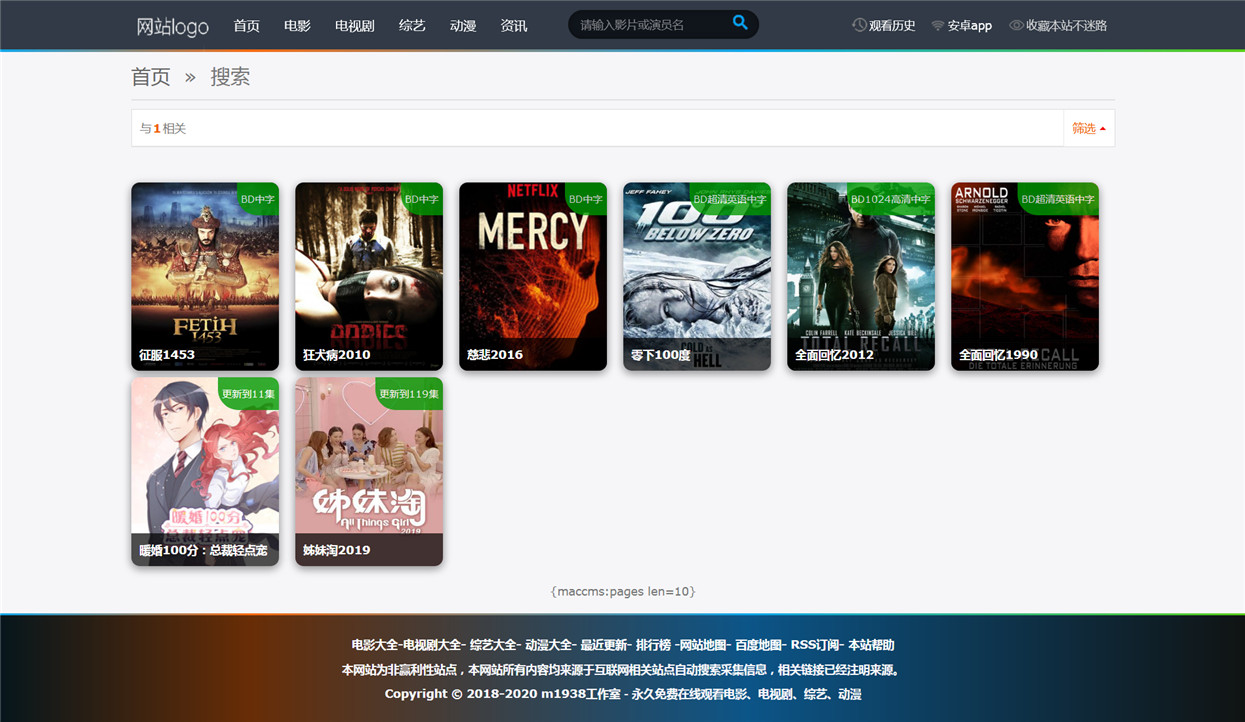Open 电影大全 footer link
Screen dimensions: 1245x722
click(375, 645)
